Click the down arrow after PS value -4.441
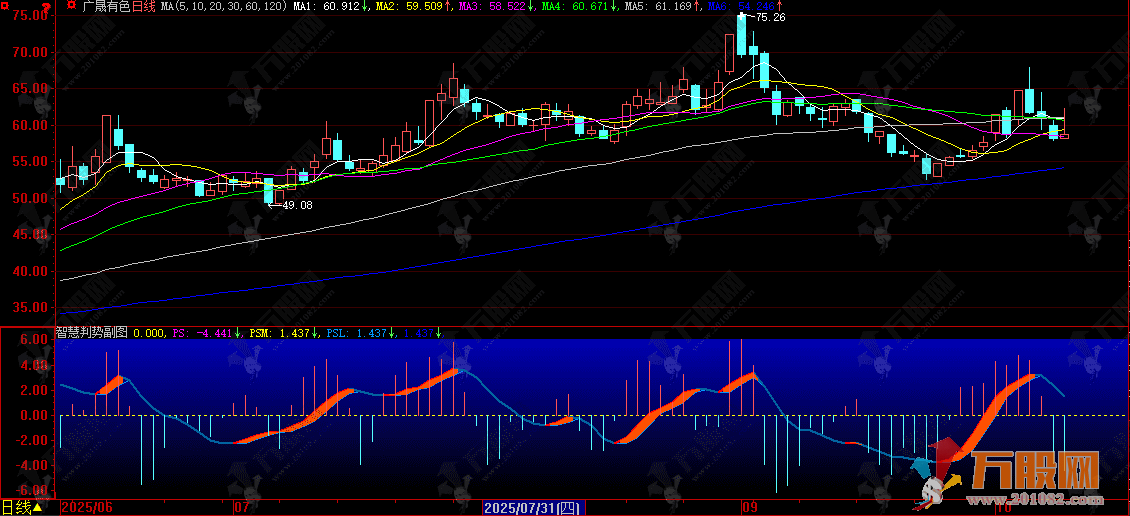Screen dimensions: 1130x516 pyautogui.click(x=238, y=333)
